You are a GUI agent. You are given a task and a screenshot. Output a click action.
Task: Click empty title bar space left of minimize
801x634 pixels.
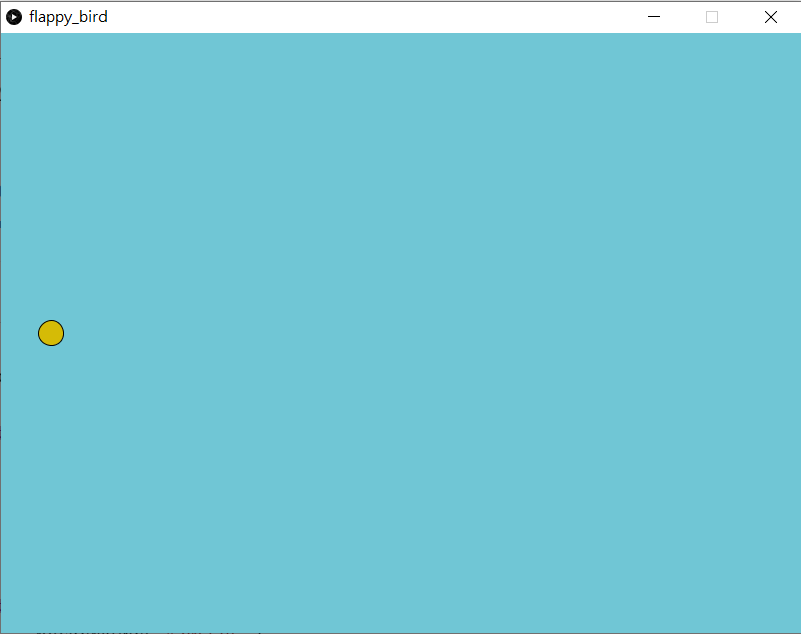pos(400,17)
